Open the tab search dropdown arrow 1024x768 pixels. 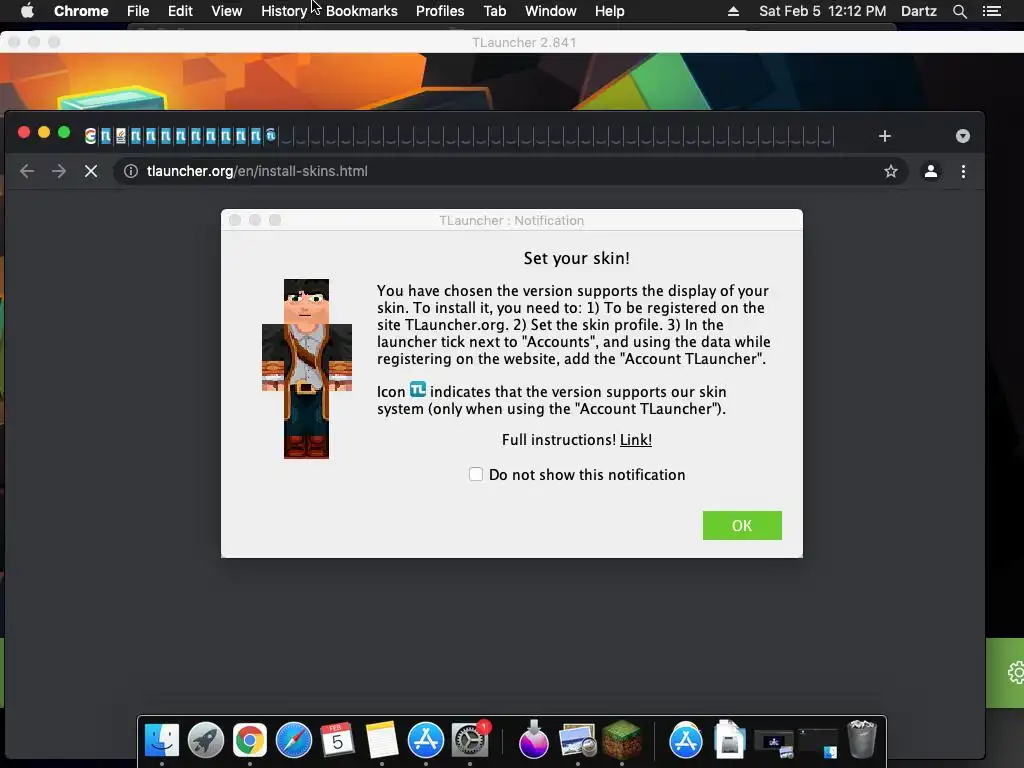click(x=963, y=136)
